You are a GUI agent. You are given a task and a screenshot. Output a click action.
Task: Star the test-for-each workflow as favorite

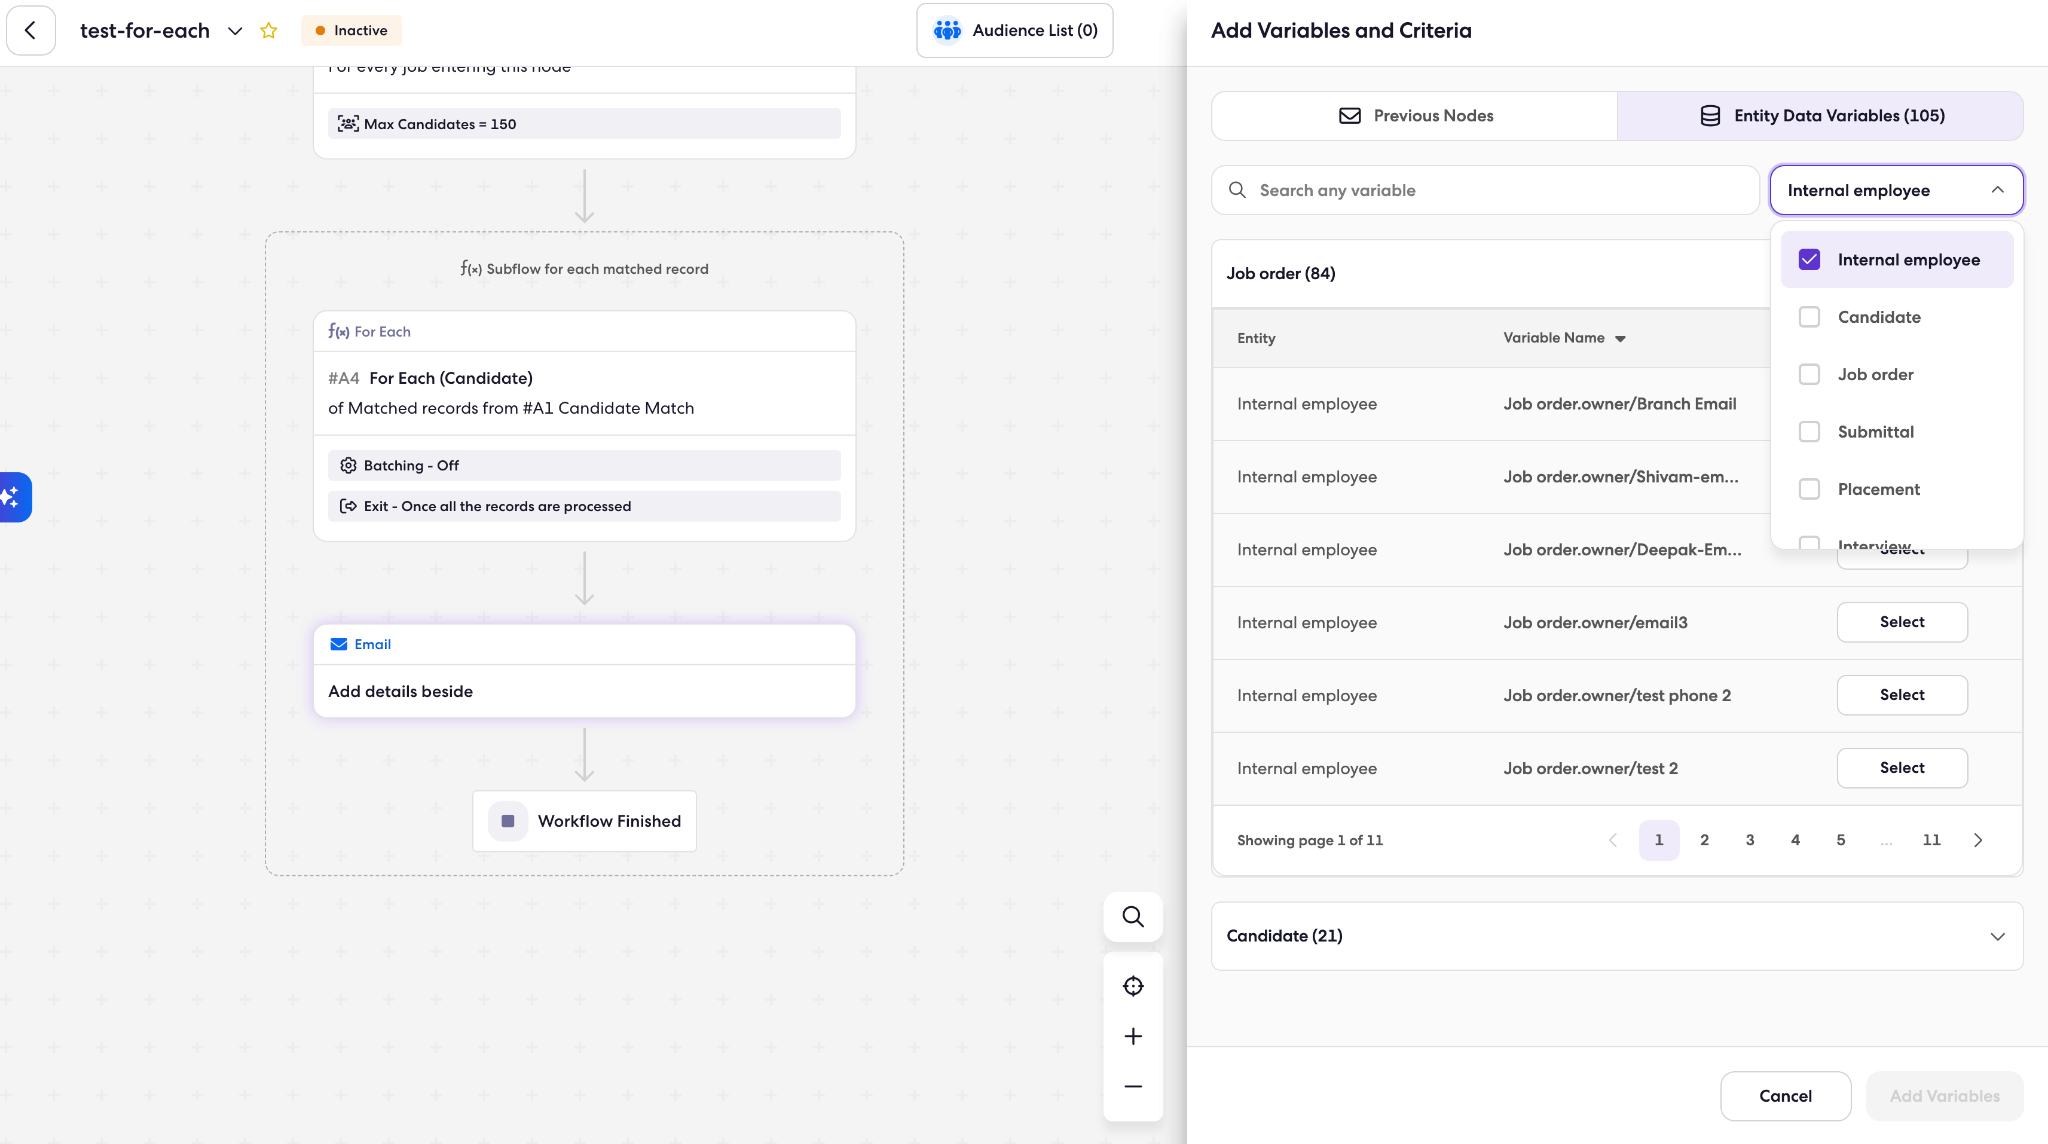268,31
